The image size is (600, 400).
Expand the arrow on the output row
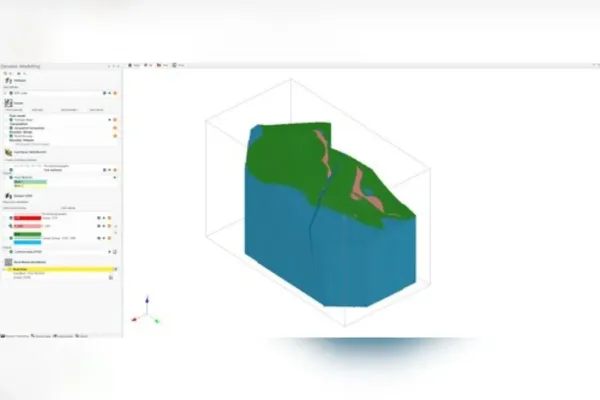[x=109, y=252]
